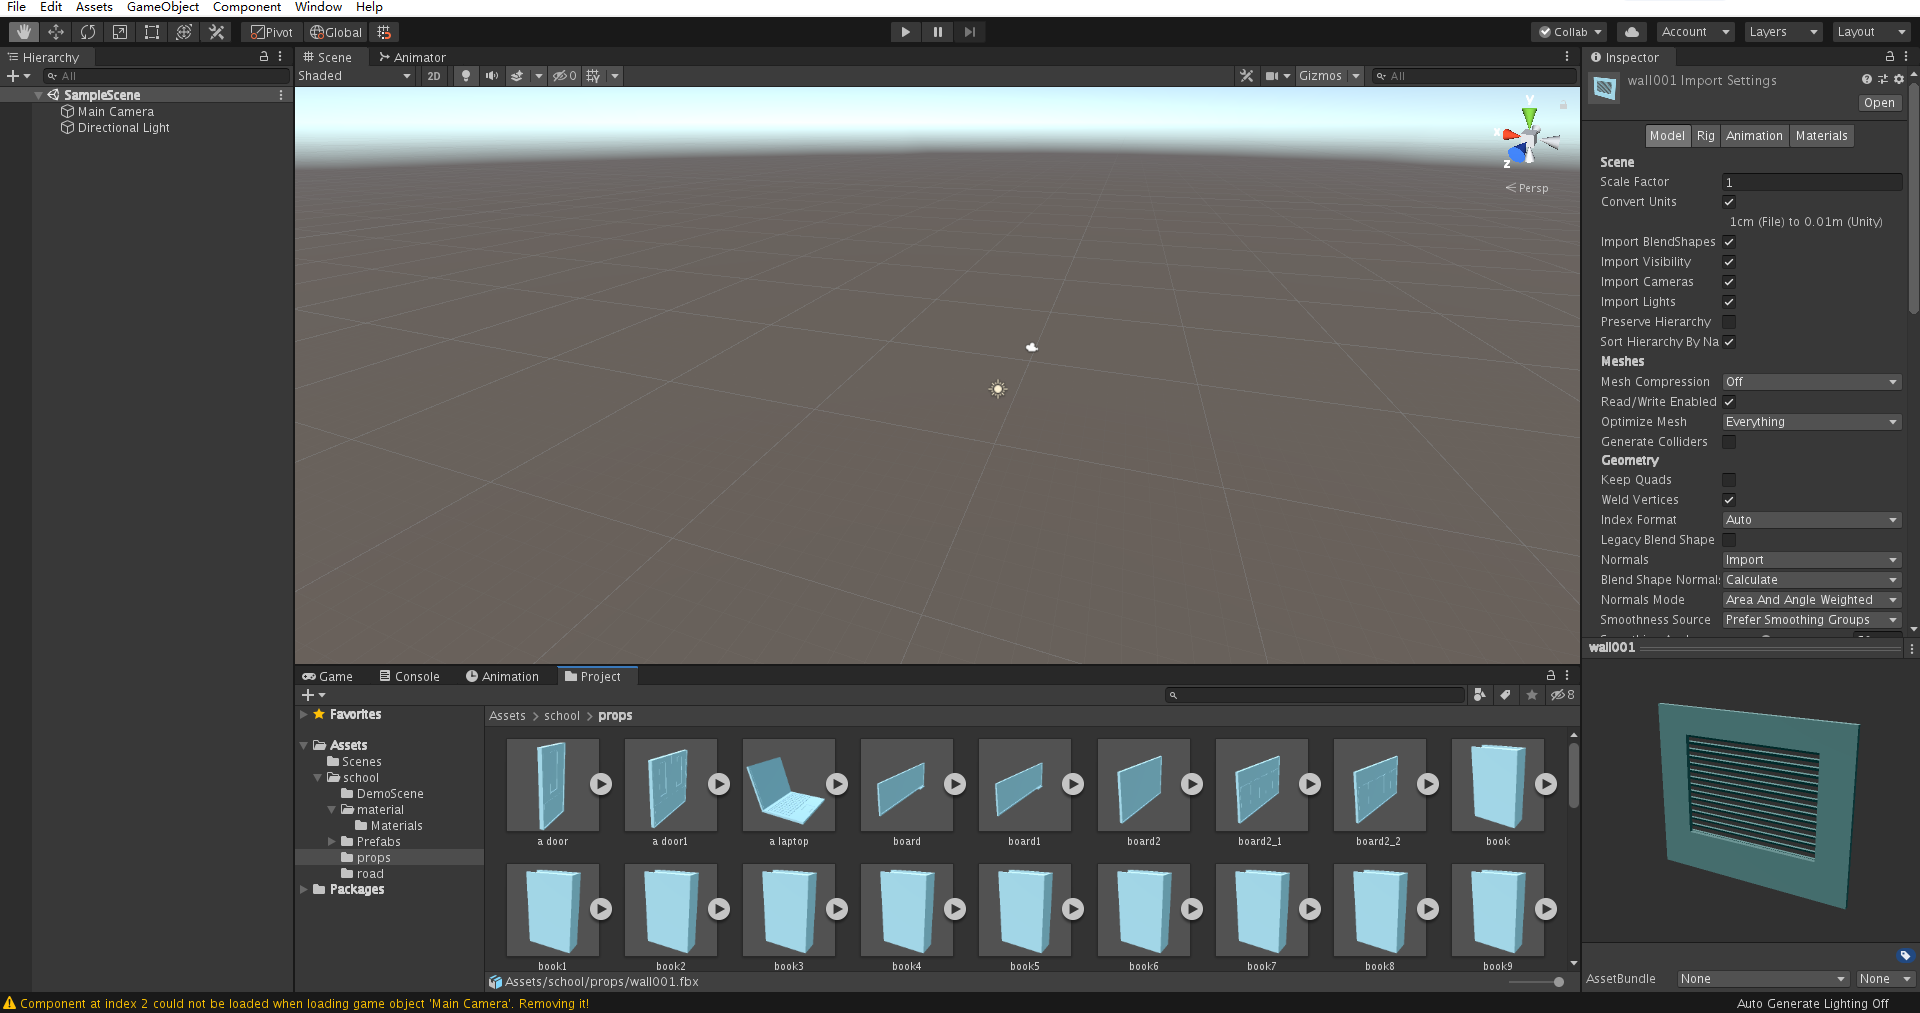Toggle 2D scene view mode
This screenshot has width=1920, height=1013.
coord(434,76)
